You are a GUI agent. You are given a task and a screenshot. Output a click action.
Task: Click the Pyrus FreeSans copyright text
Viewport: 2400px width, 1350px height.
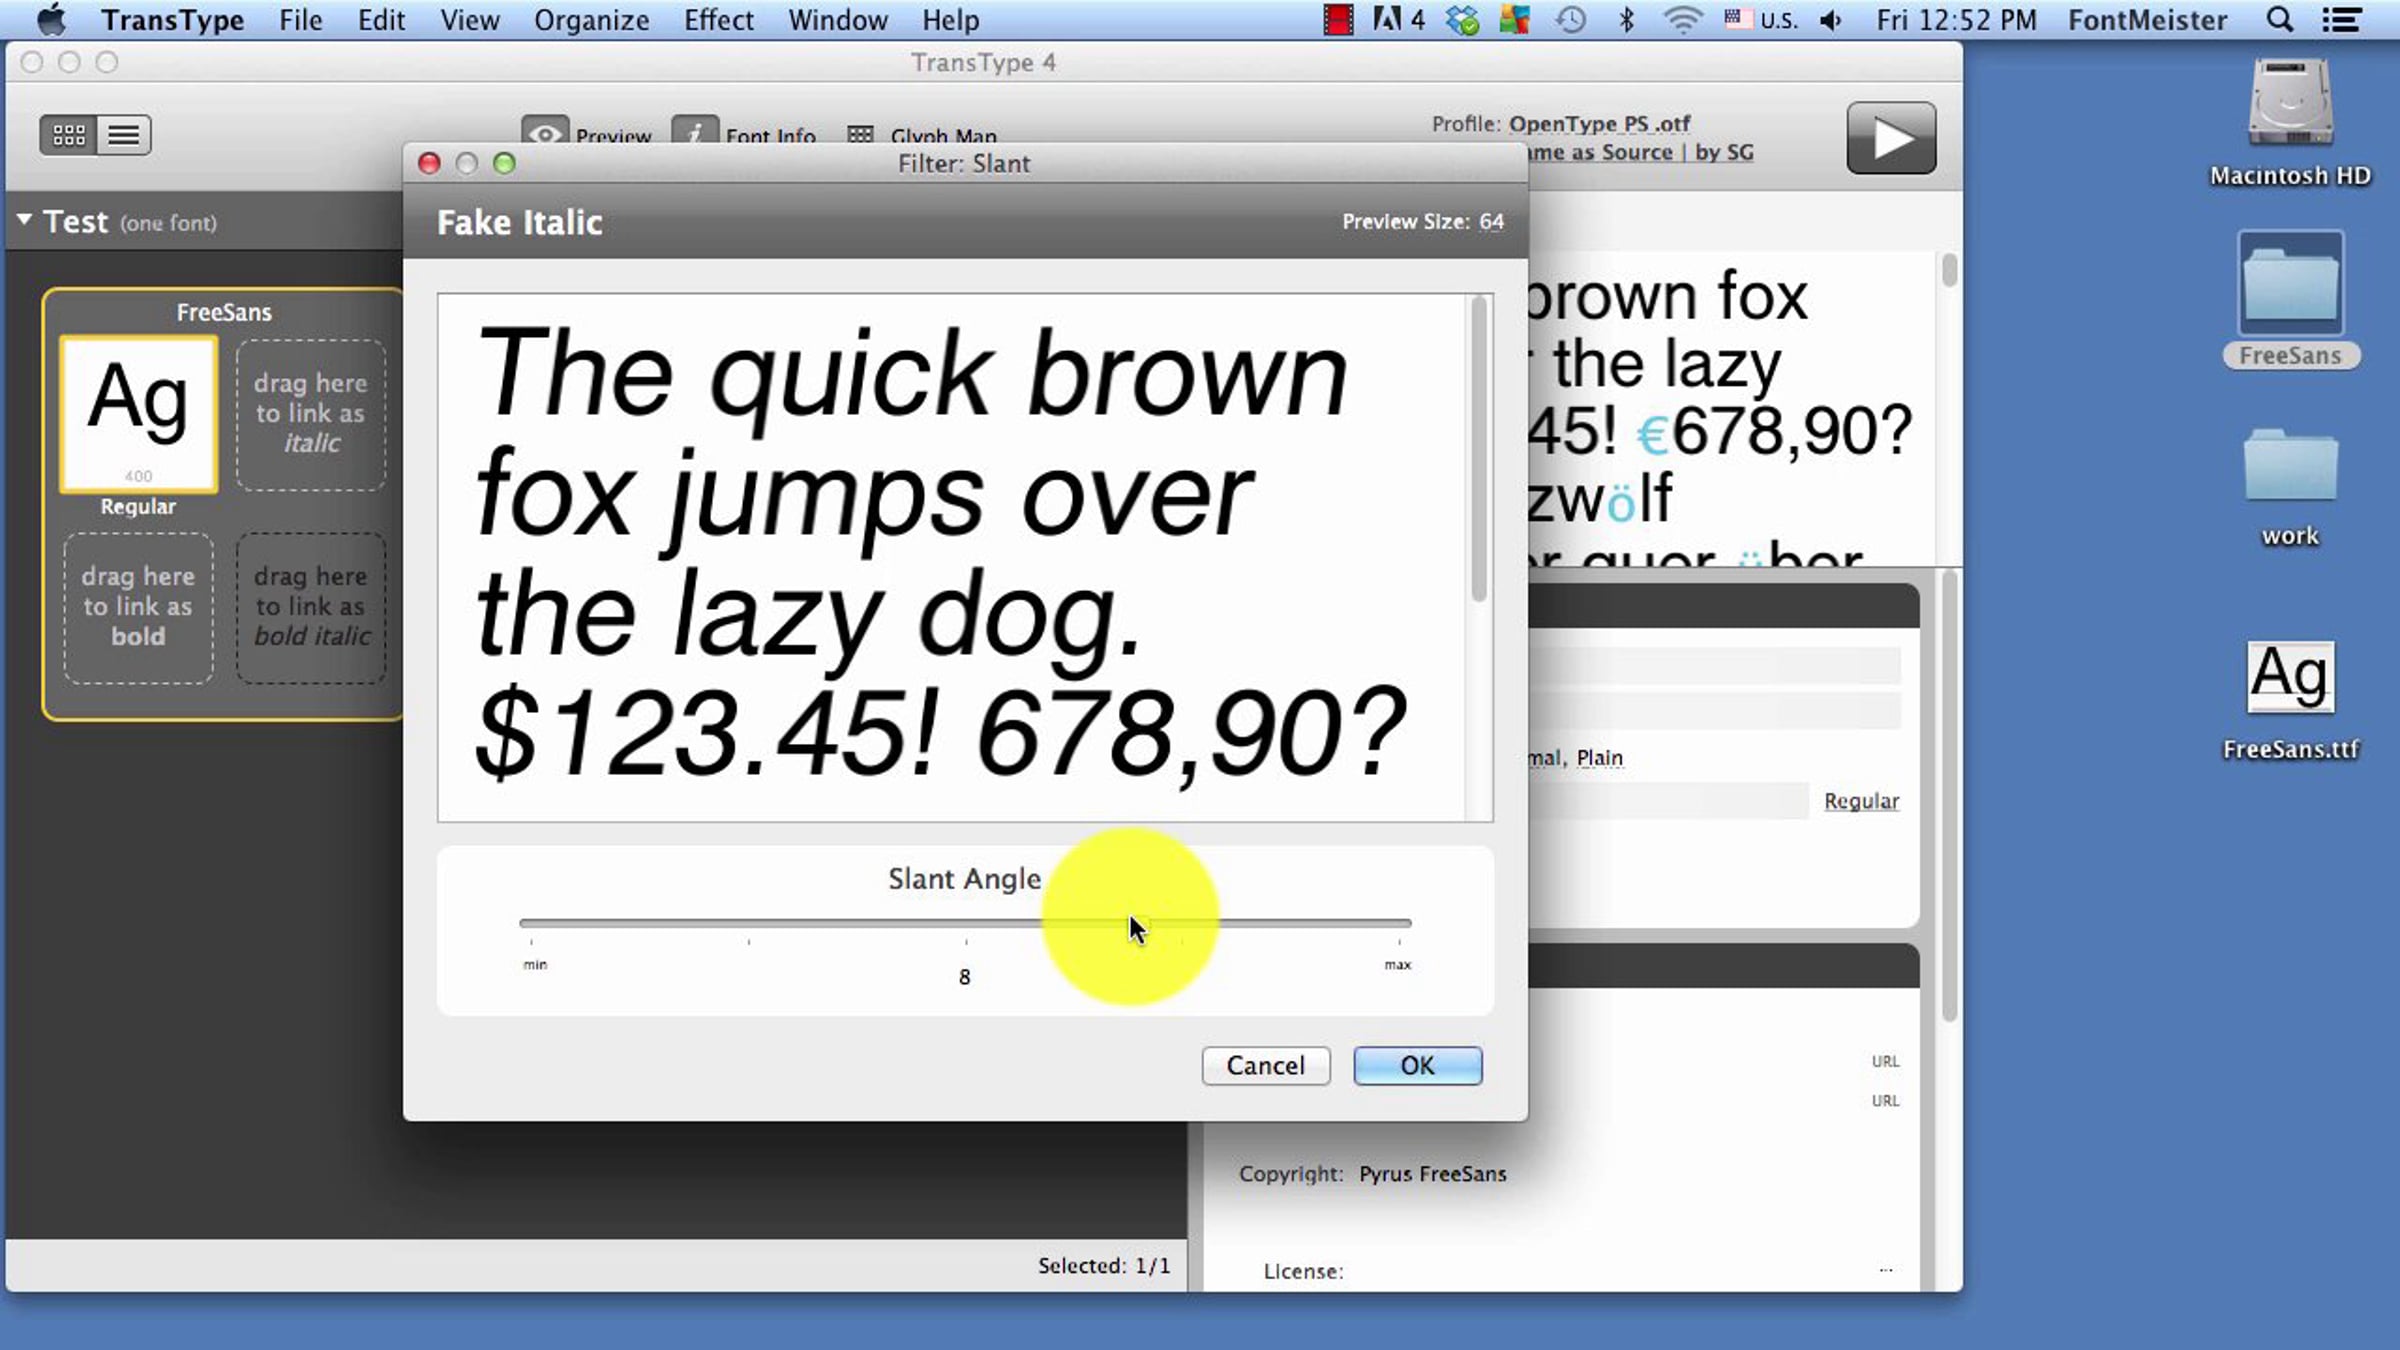[1432, 1174]
